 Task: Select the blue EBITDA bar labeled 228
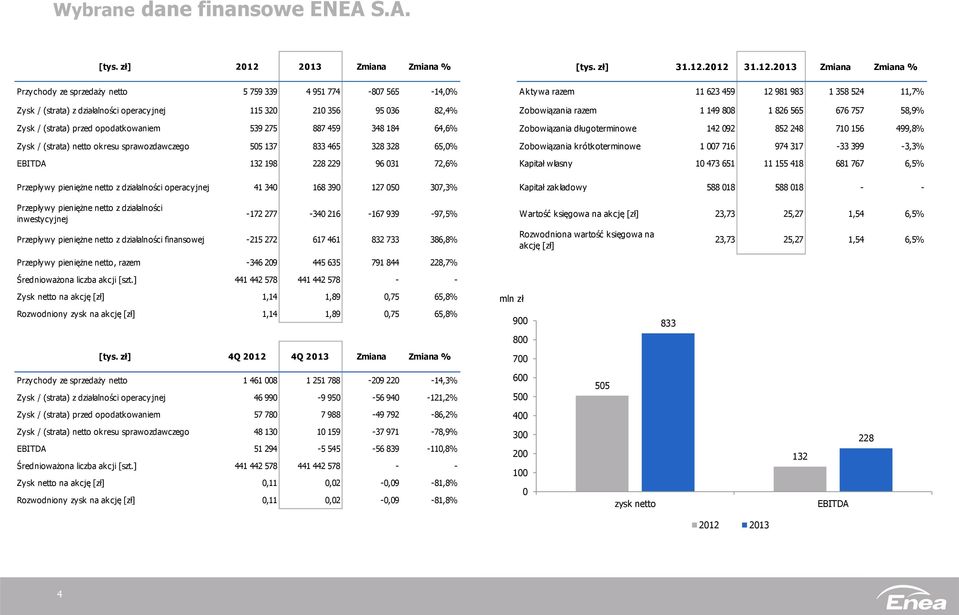pyautogui.click(x=866, y=470)
